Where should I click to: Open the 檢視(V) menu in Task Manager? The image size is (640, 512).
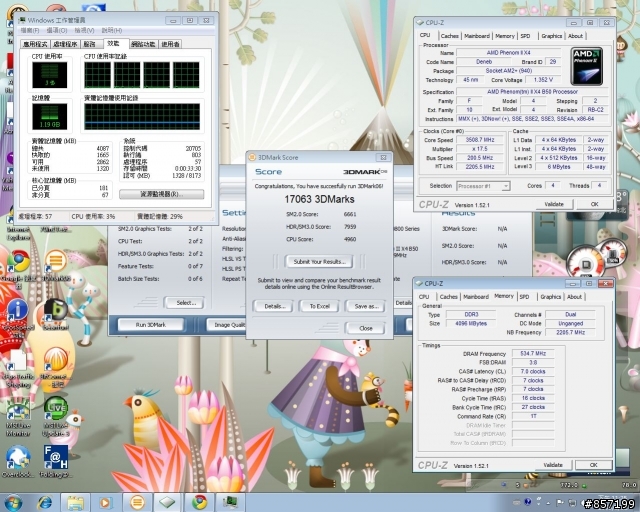[x=84, y=31]
